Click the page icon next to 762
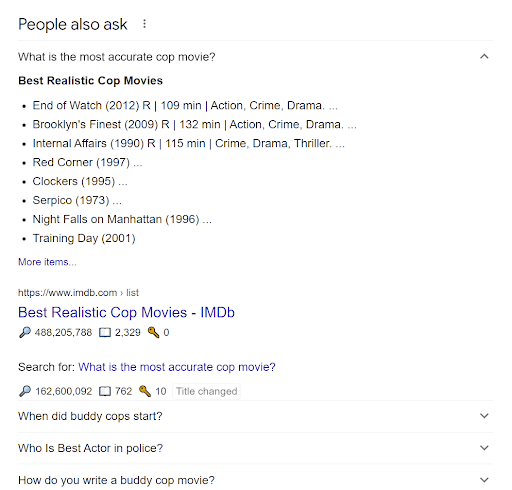The width and height of the screenshot is (512, 490). pyautogui.click(x=105, y=391)
